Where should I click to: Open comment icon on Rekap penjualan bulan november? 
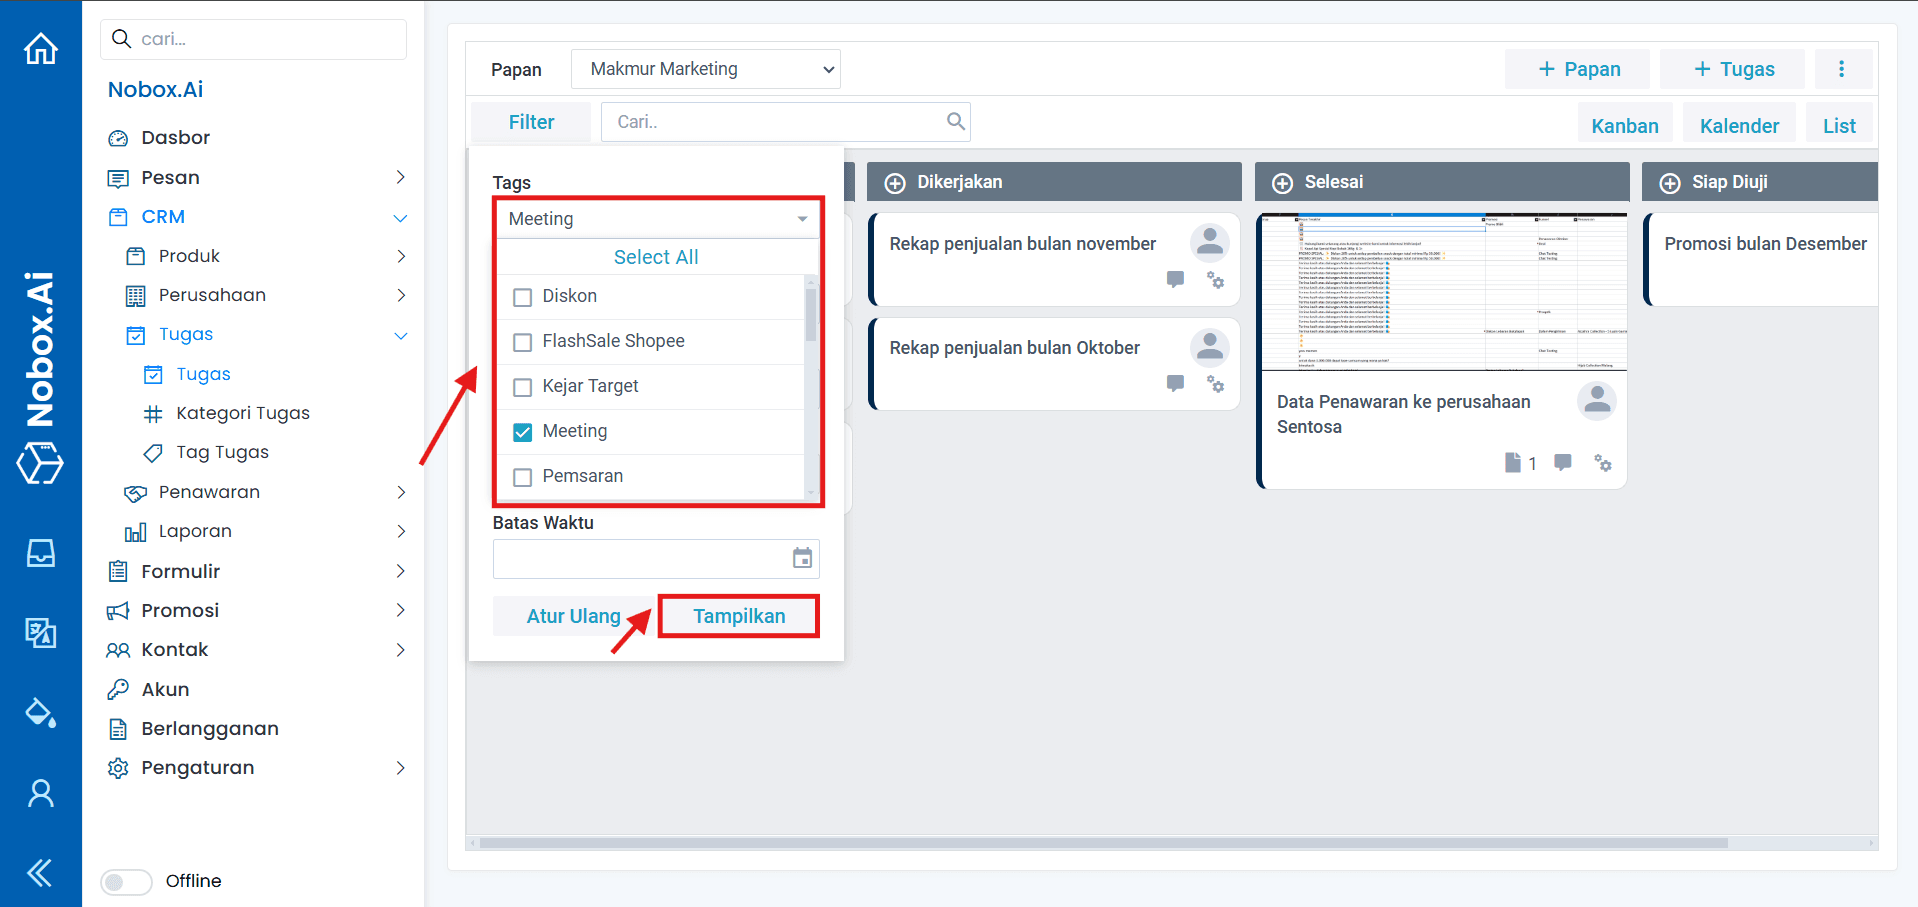coord(1175,280)
